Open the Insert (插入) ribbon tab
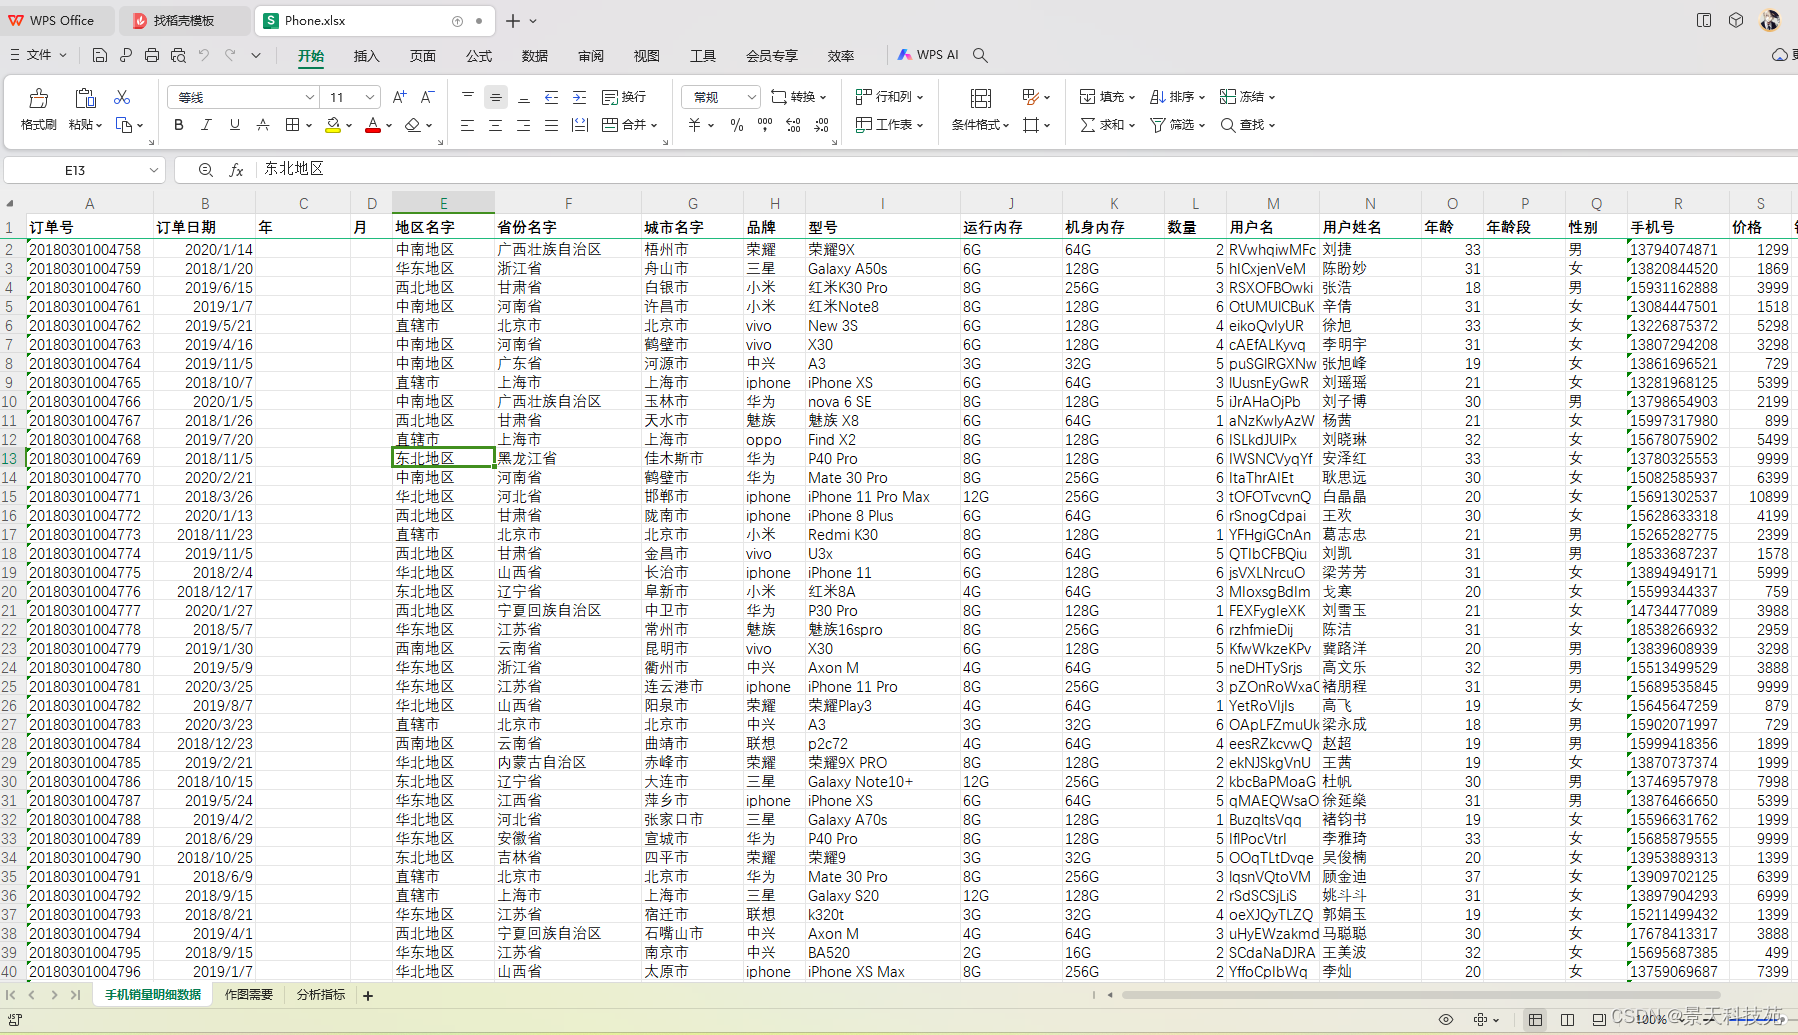Viewport: 1798px width, 1035px height. [367, 56]
